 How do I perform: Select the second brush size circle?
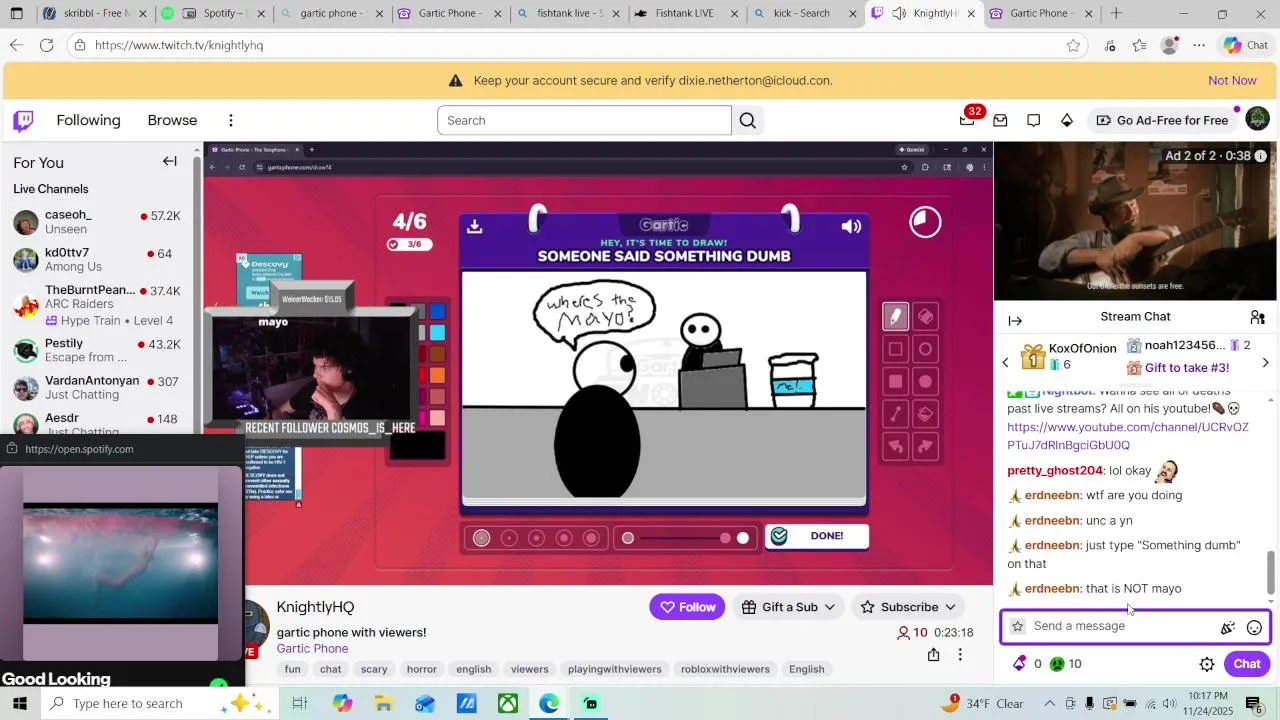(509, 538)
